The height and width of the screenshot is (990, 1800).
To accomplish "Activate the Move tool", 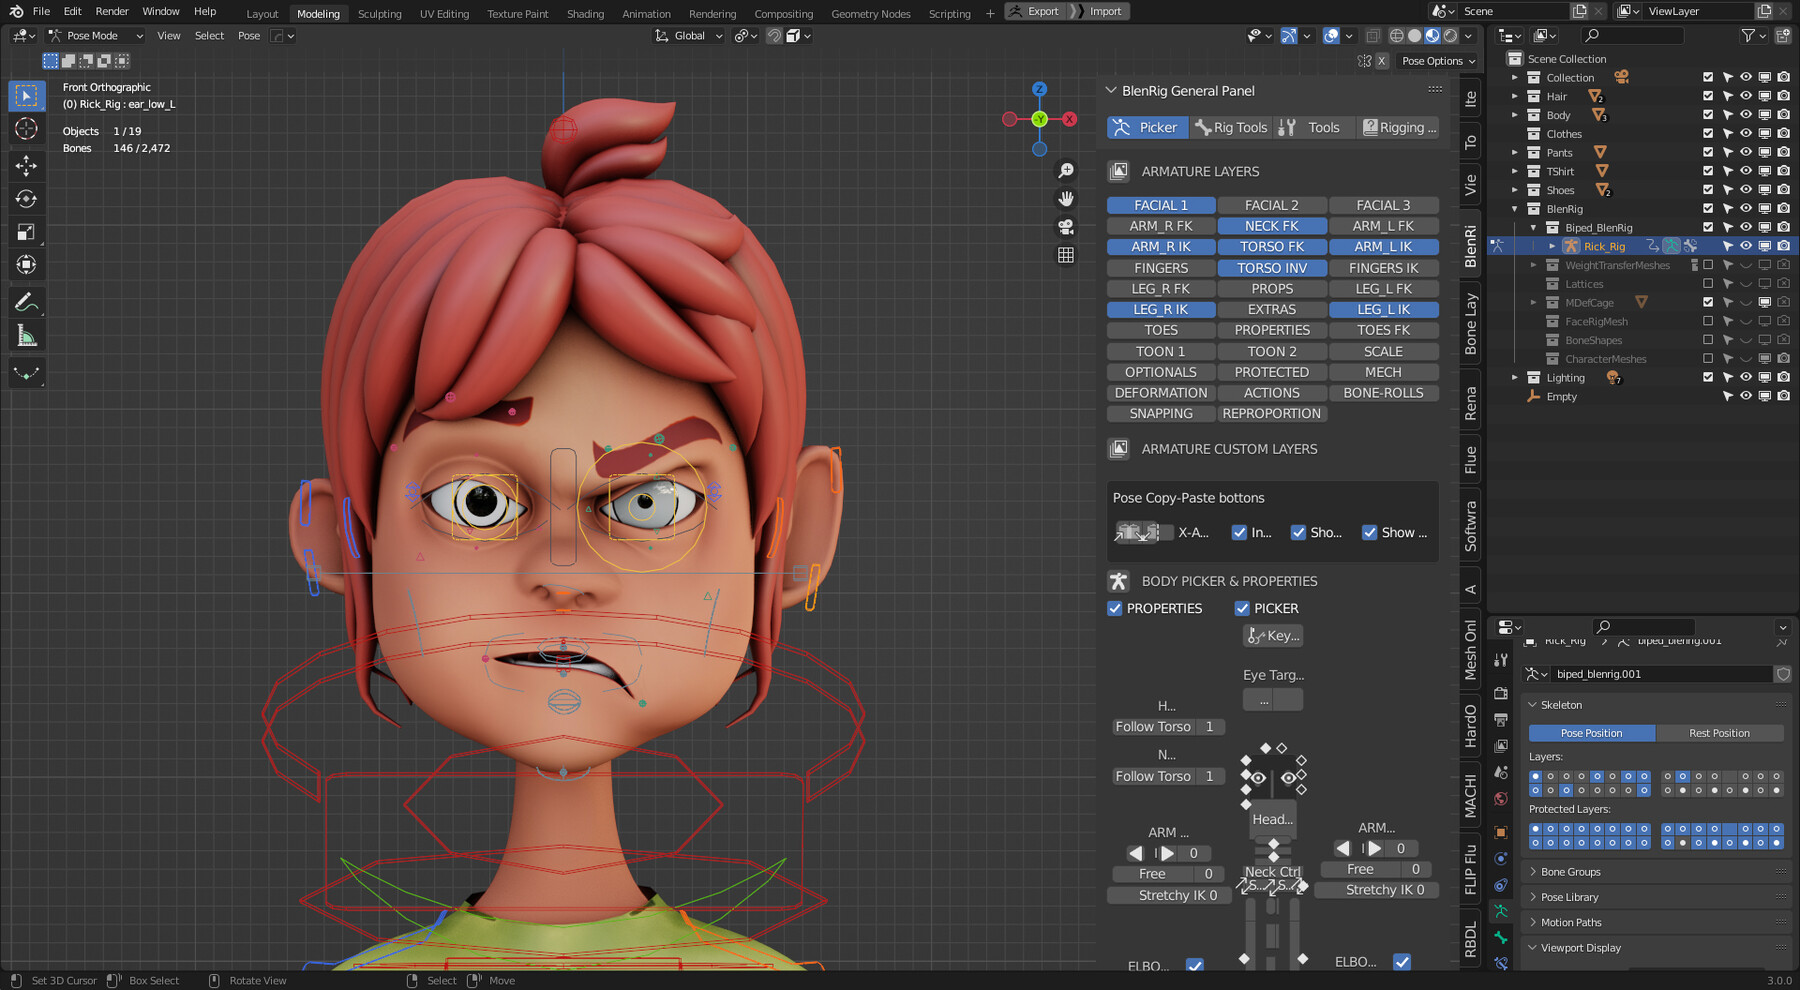I will tap(27, 165).
